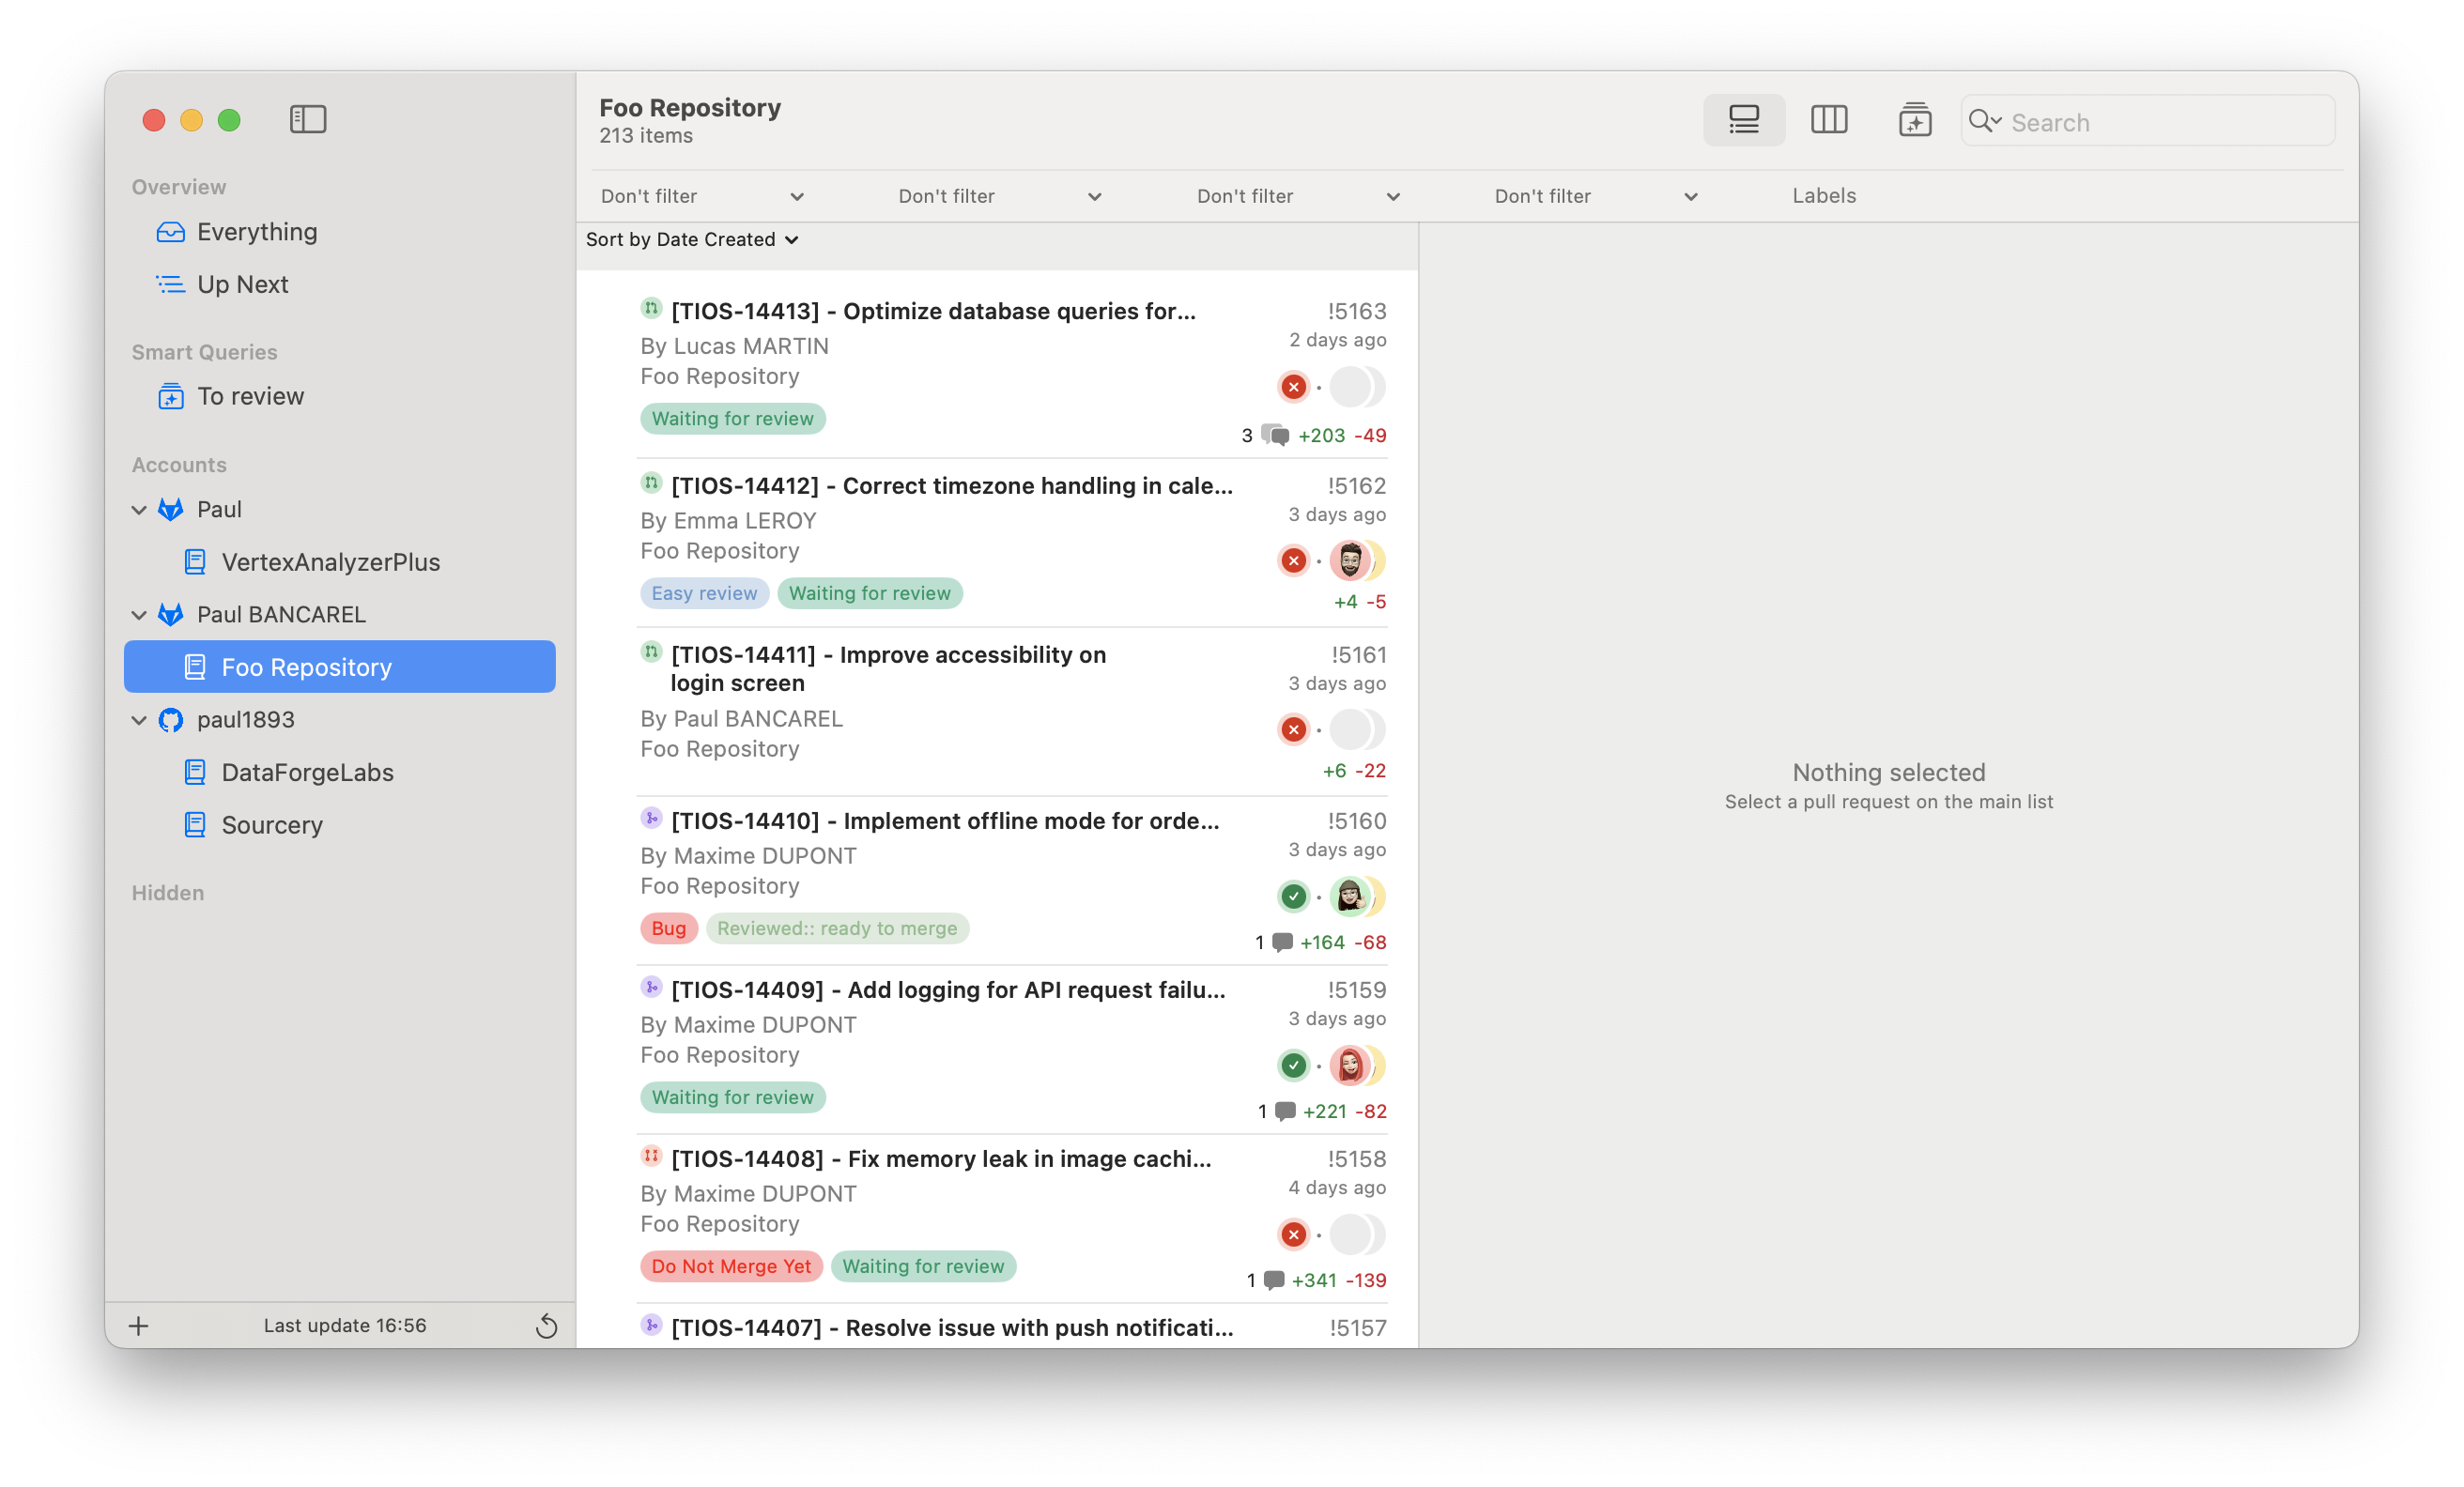Click the Labels filter header
This screenshot has width=2464, height=1487.
1823,195
